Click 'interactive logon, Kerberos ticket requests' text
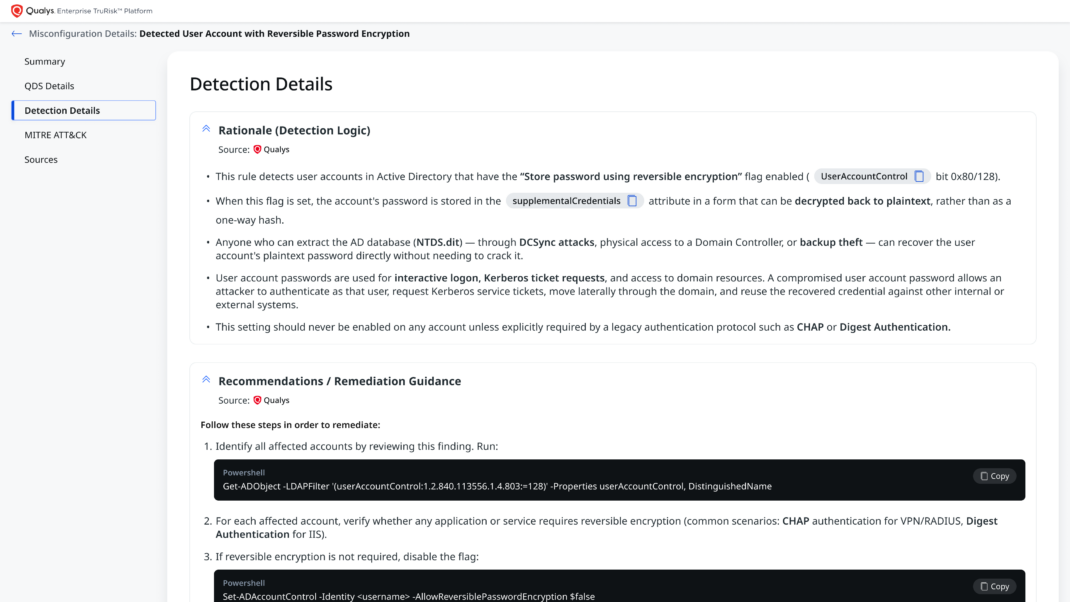The width and height of the screenshot is (1070, 602). pyautogui.click(x=500, y=278)
